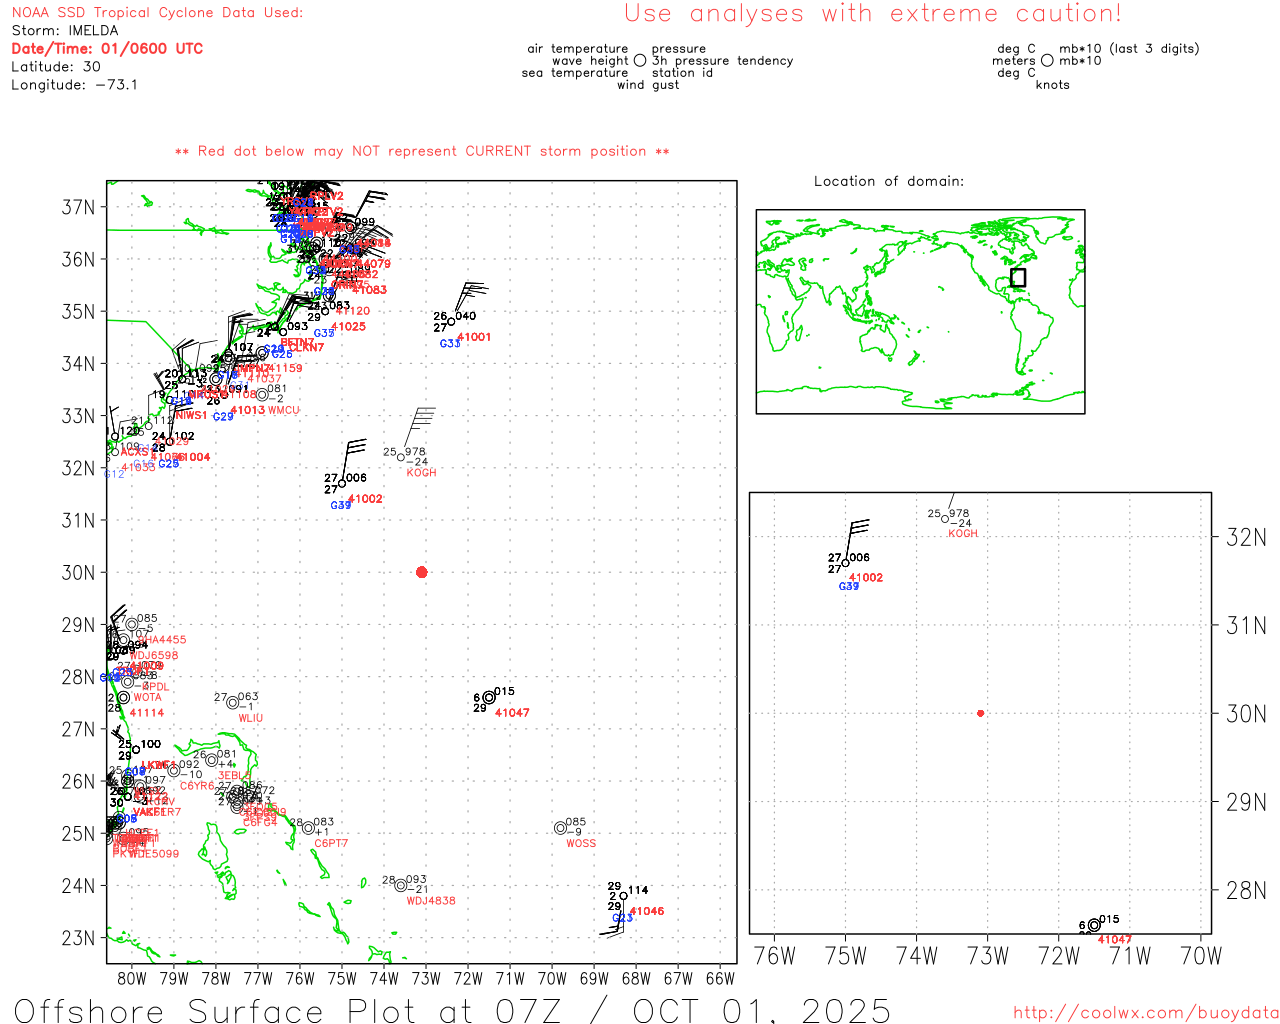Image resolution: width=1280 pixels, height=1024 pixels.
Task: Click the red-dot disclaimer note above the map
Action: [x=422, y=151]
